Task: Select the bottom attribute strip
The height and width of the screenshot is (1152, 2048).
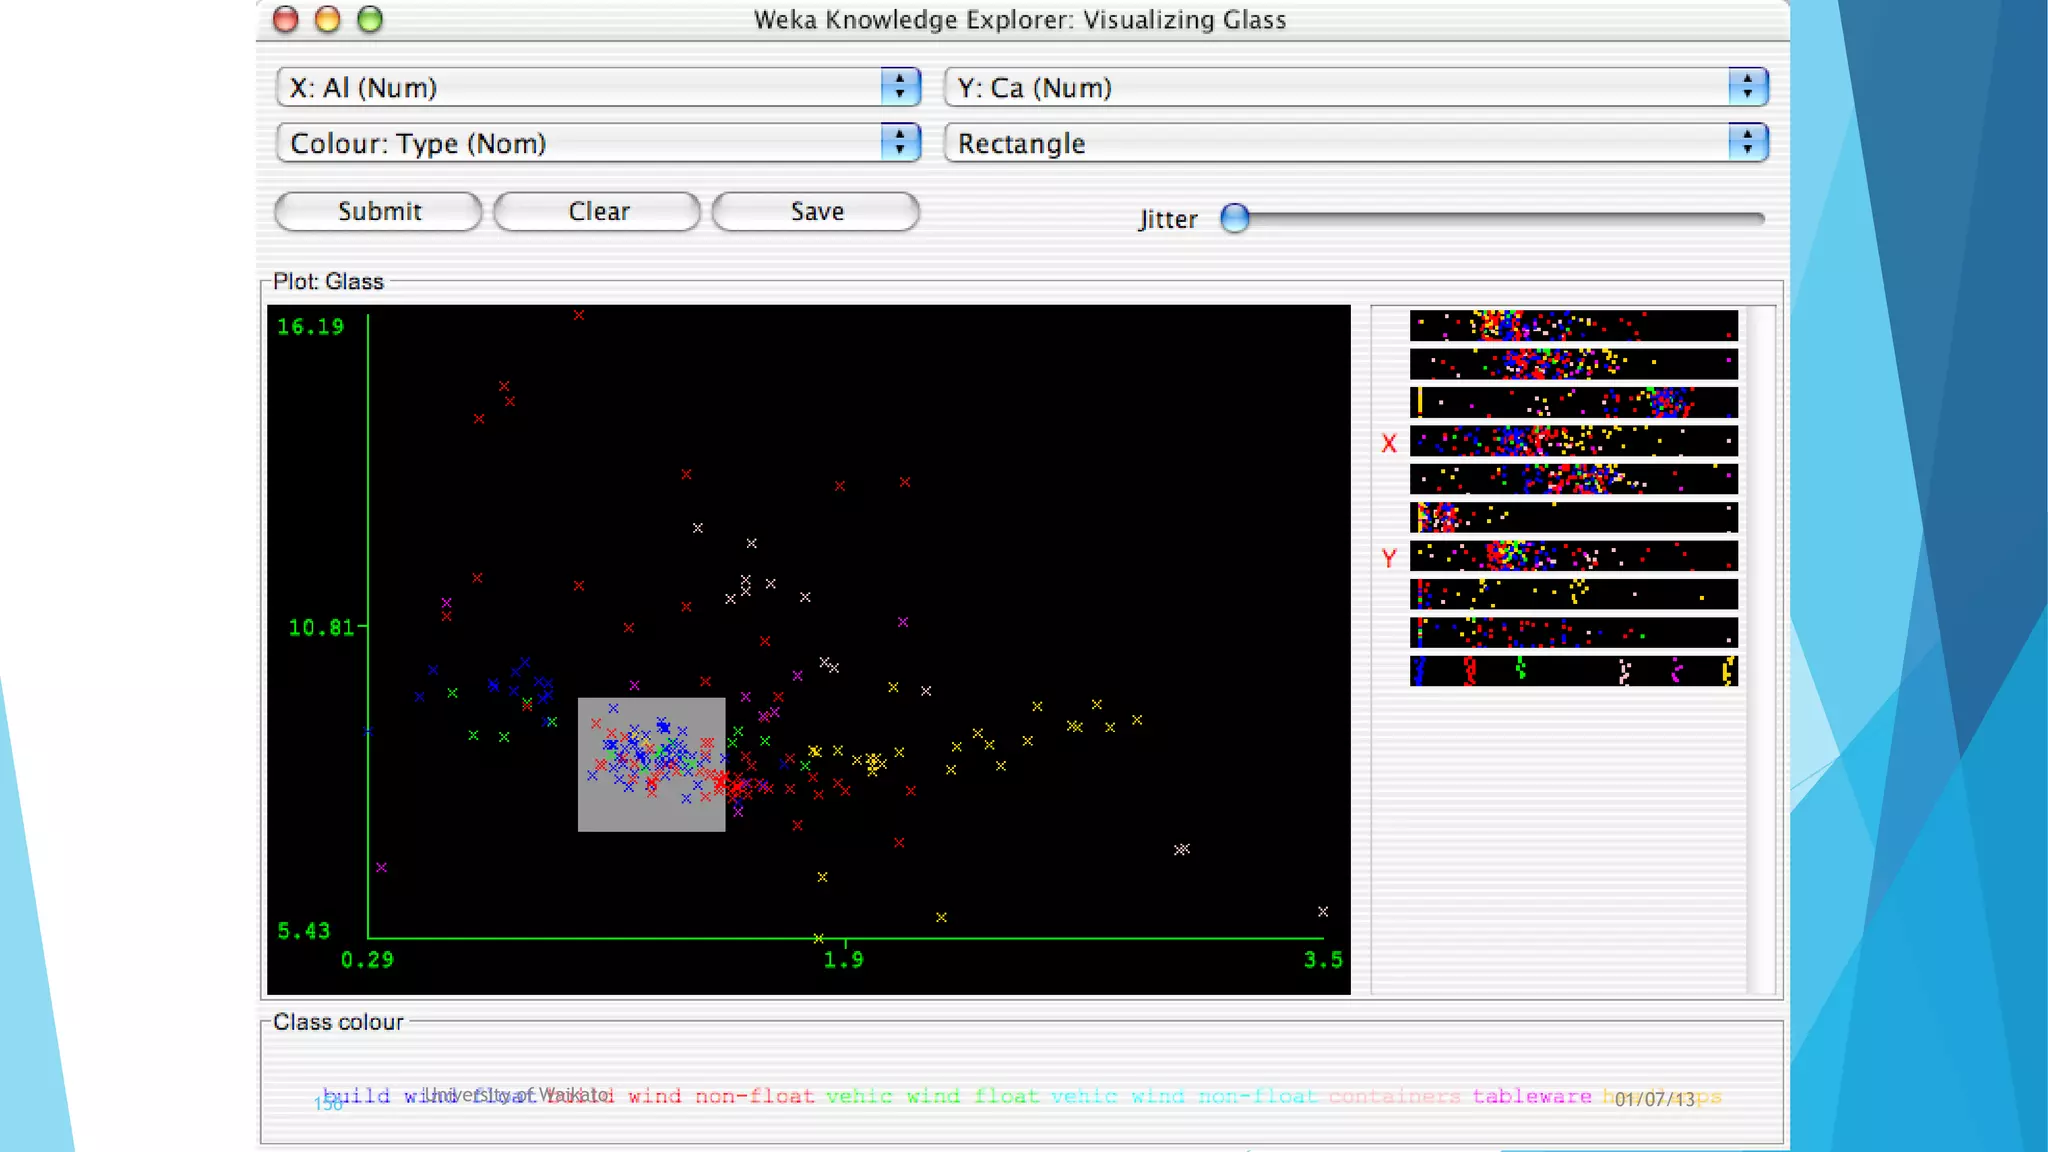Action: [x=1573, y=671]
